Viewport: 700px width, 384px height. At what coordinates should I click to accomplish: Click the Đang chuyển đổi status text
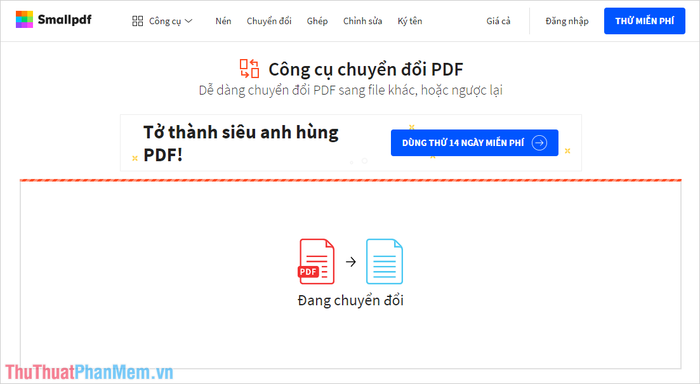(350, 301)
